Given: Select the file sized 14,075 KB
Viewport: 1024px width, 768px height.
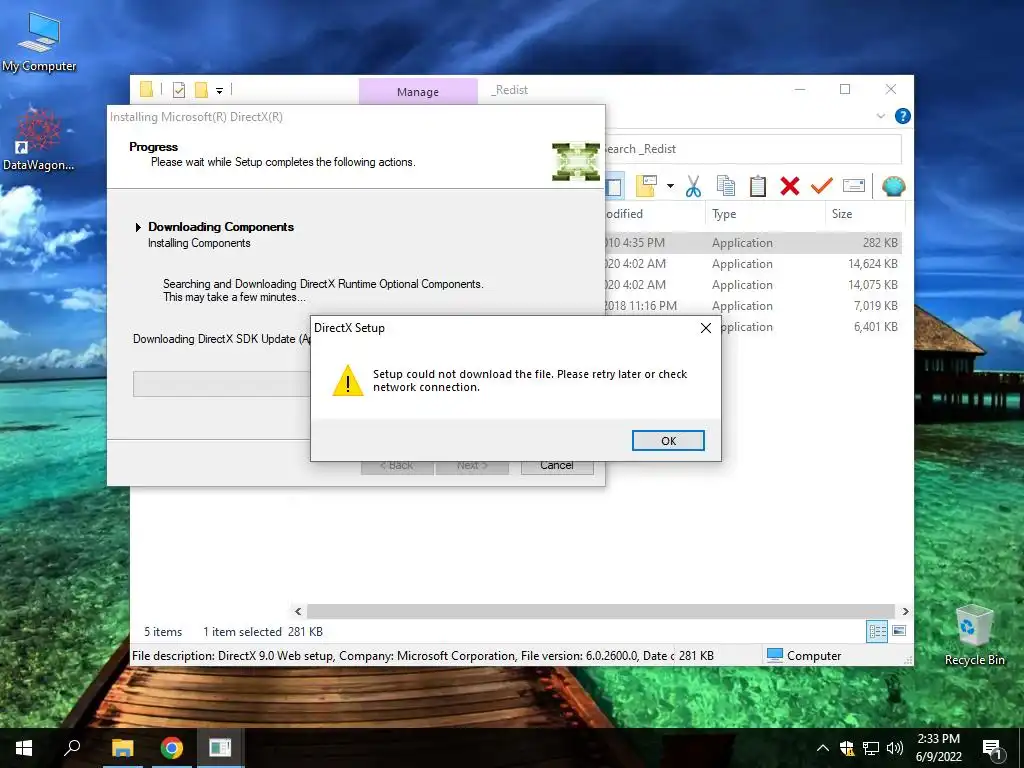Looking at the screenshot, I should coord(752,285).
